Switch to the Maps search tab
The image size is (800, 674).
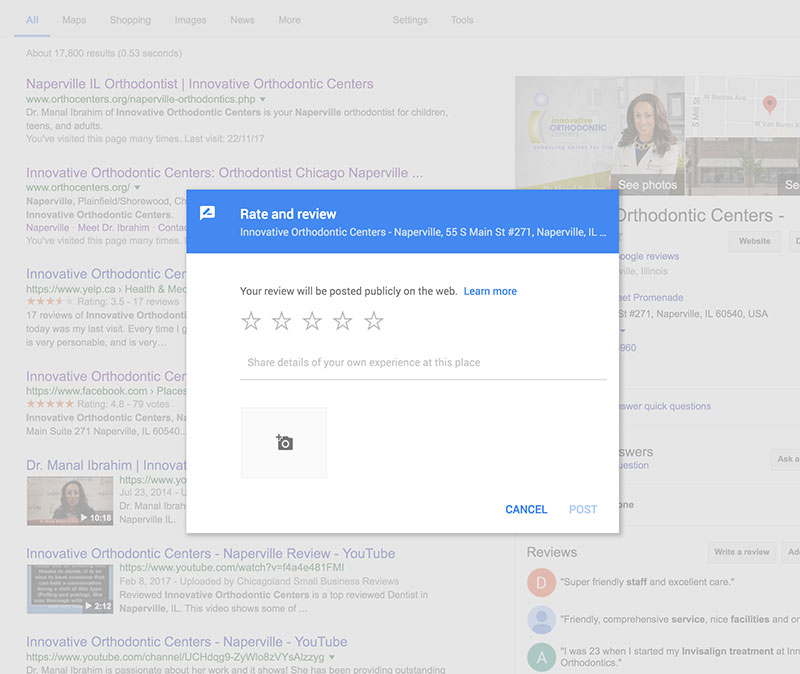[74, 20]
